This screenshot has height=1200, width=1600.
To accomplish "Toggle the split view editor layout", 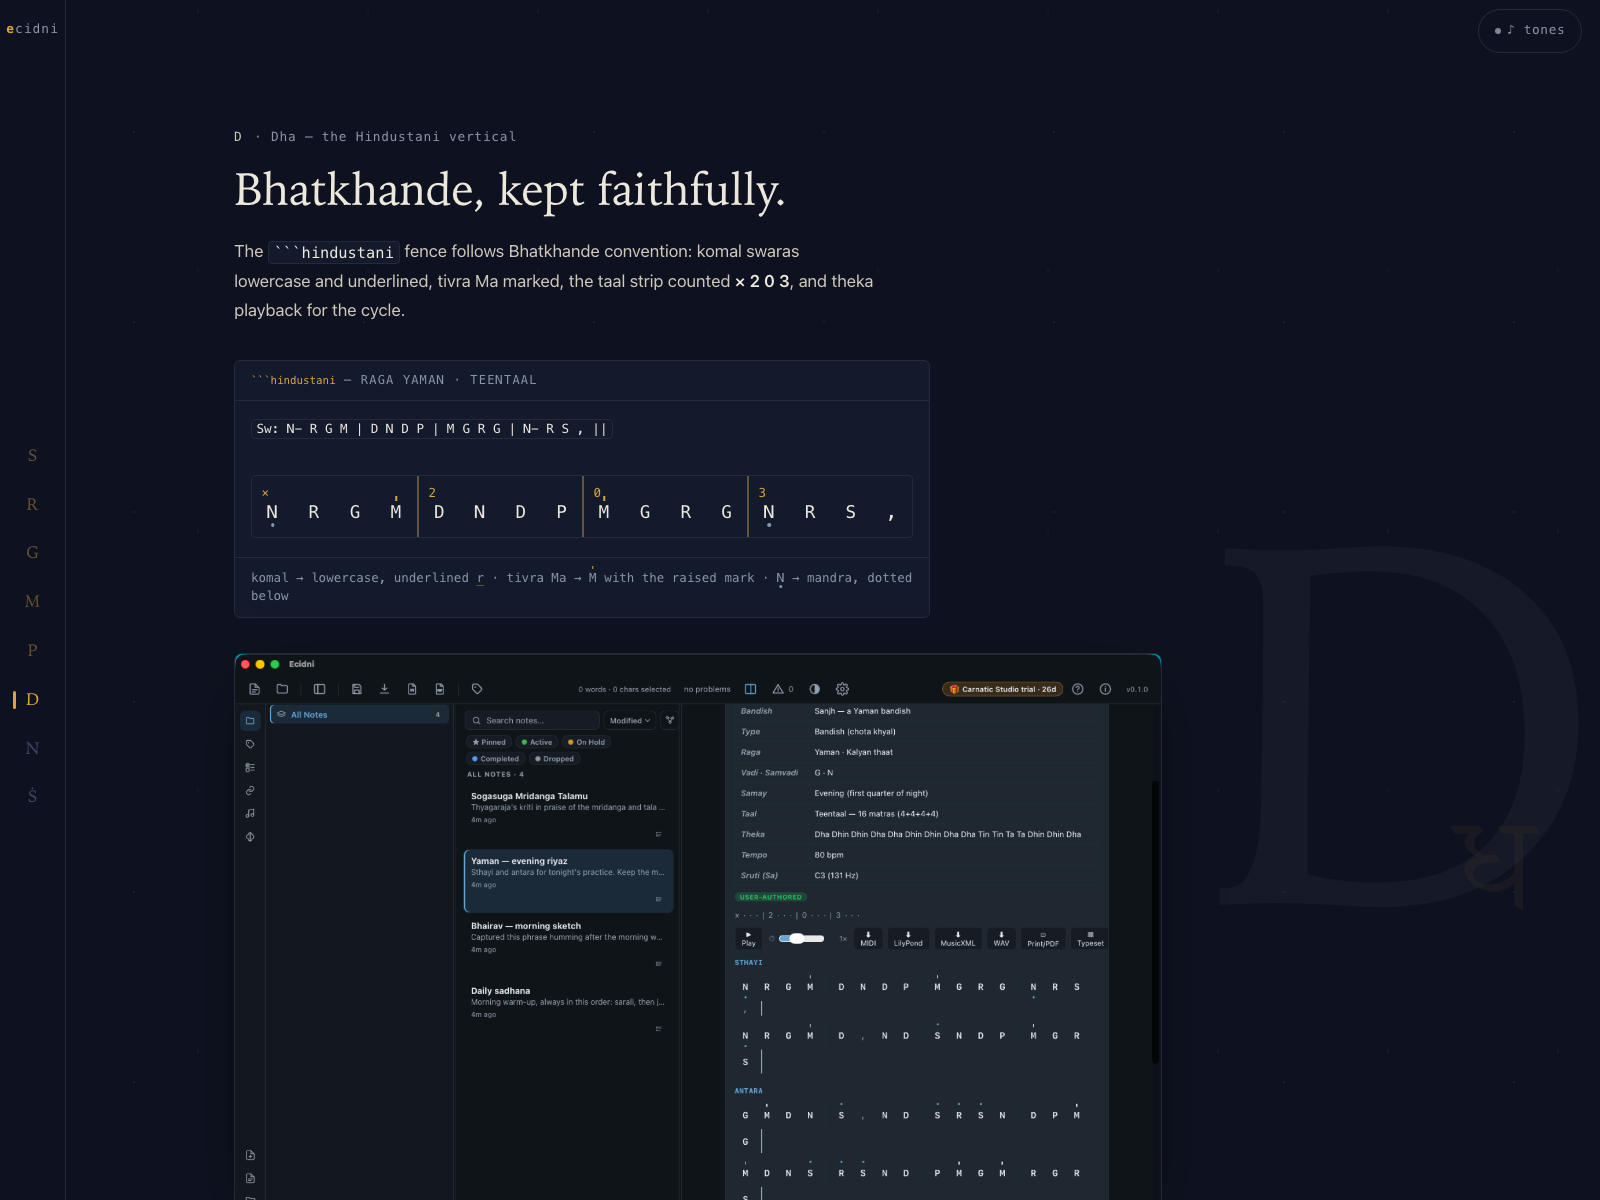I will (x=750, y=689).
